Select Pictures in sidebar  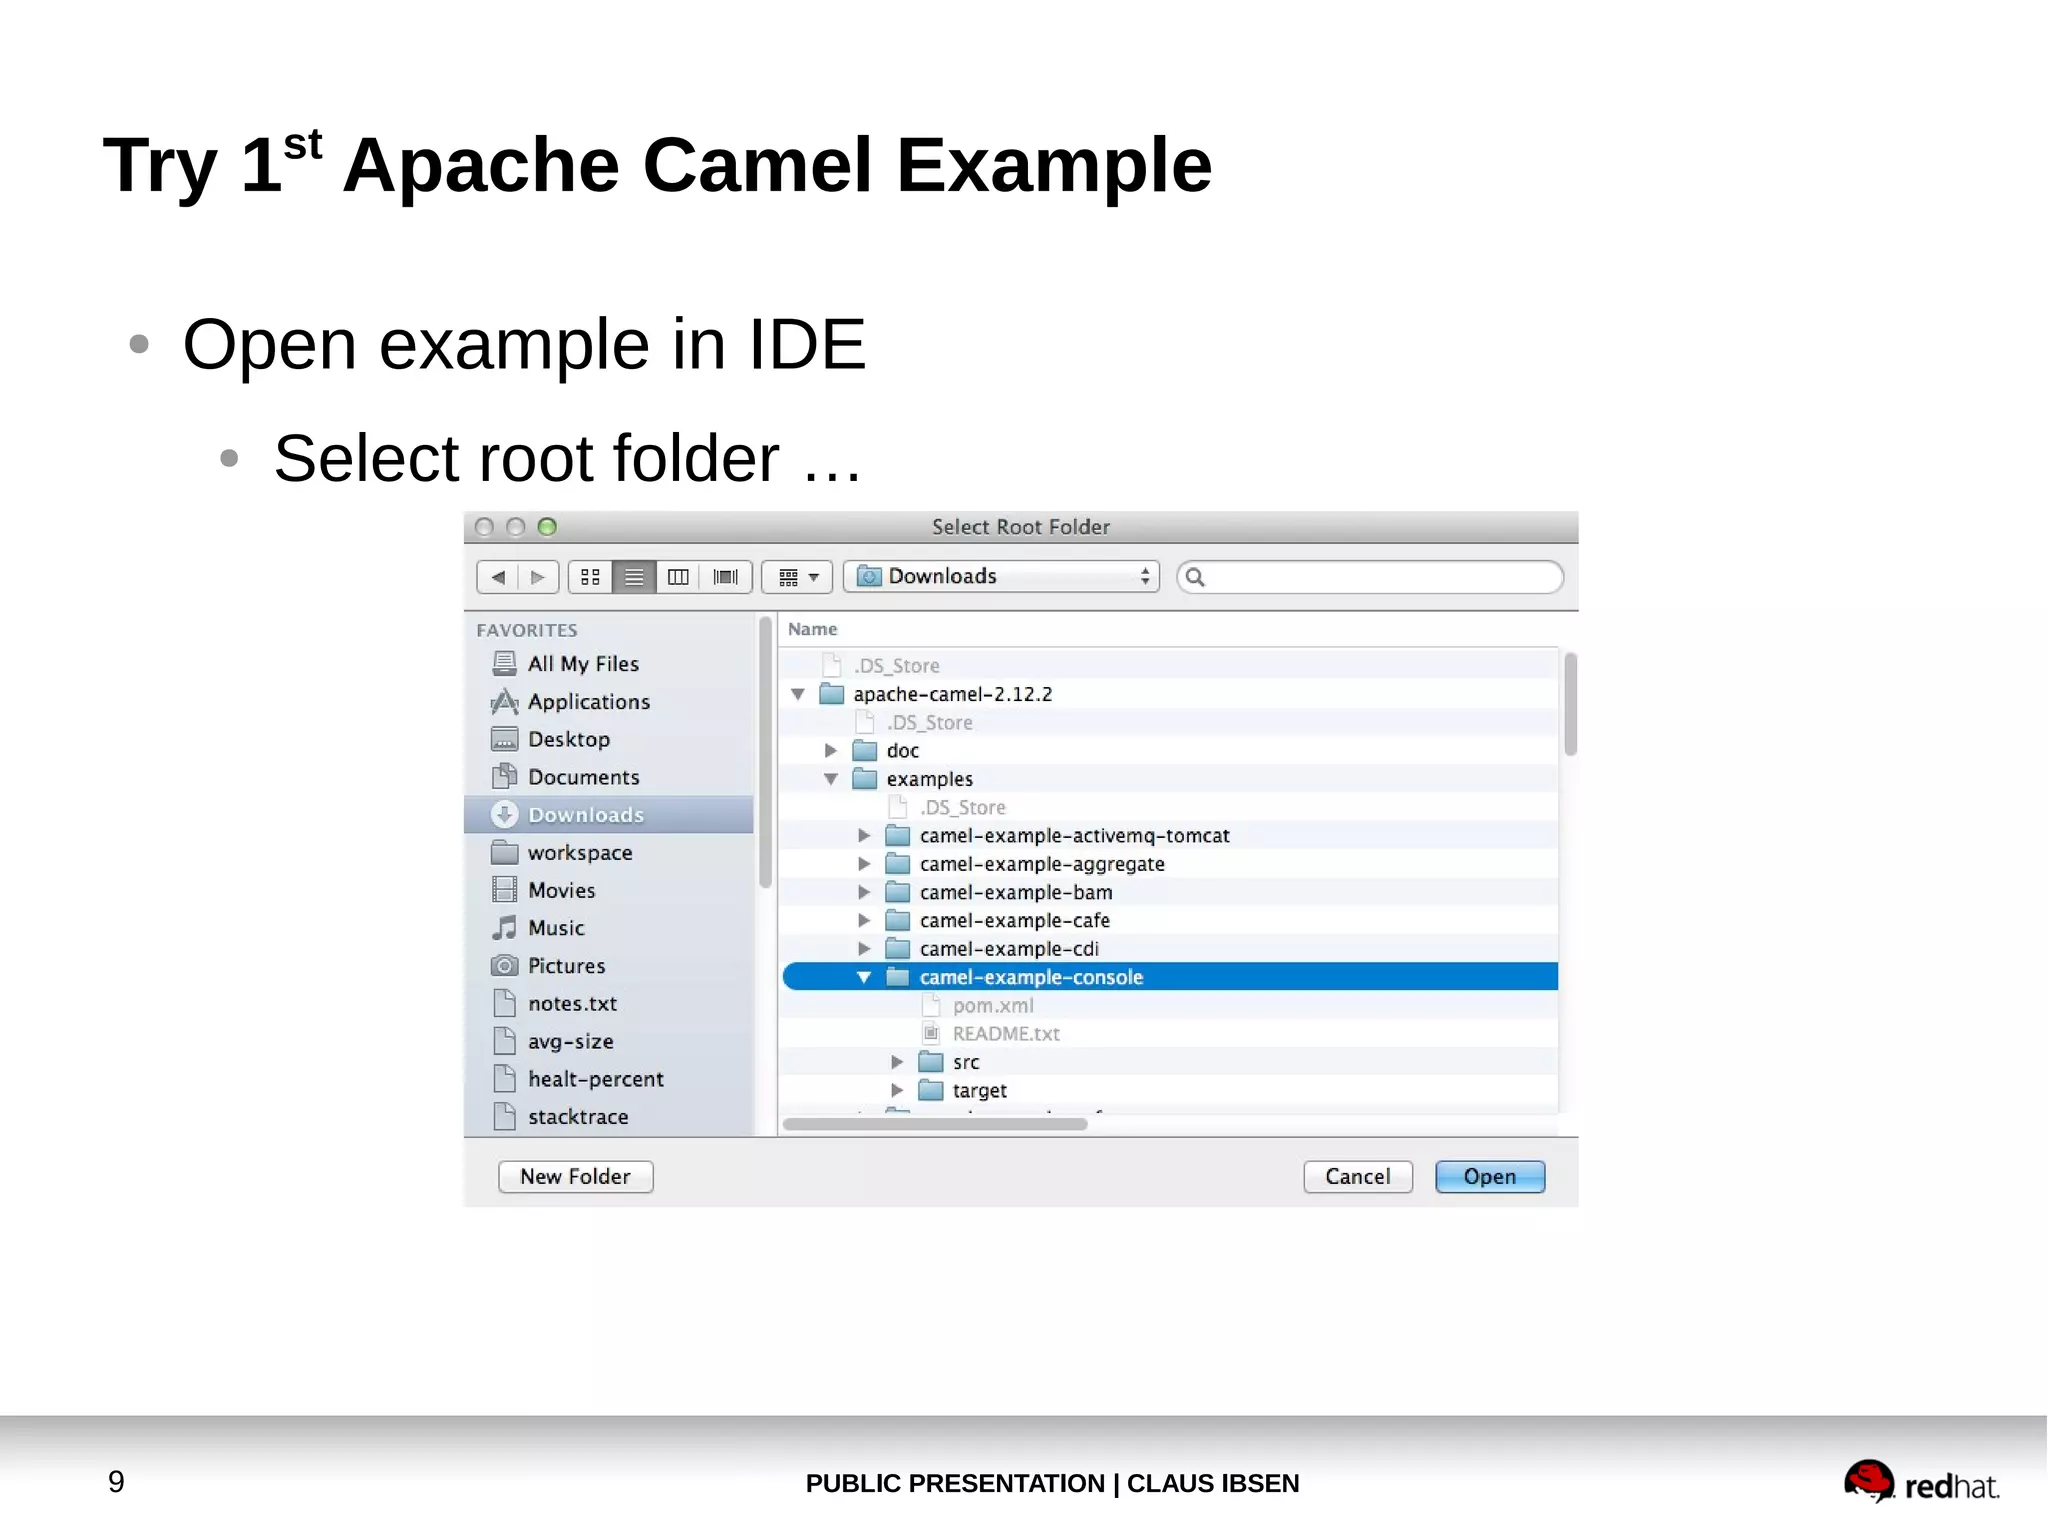click(609, 966)
